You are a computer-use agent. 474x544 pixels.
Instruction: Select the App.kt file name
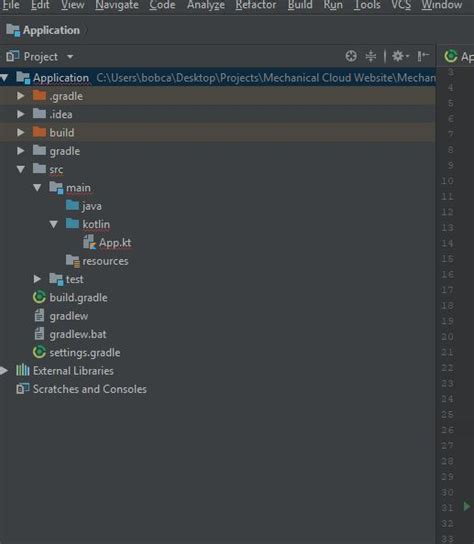pos(115,243)
